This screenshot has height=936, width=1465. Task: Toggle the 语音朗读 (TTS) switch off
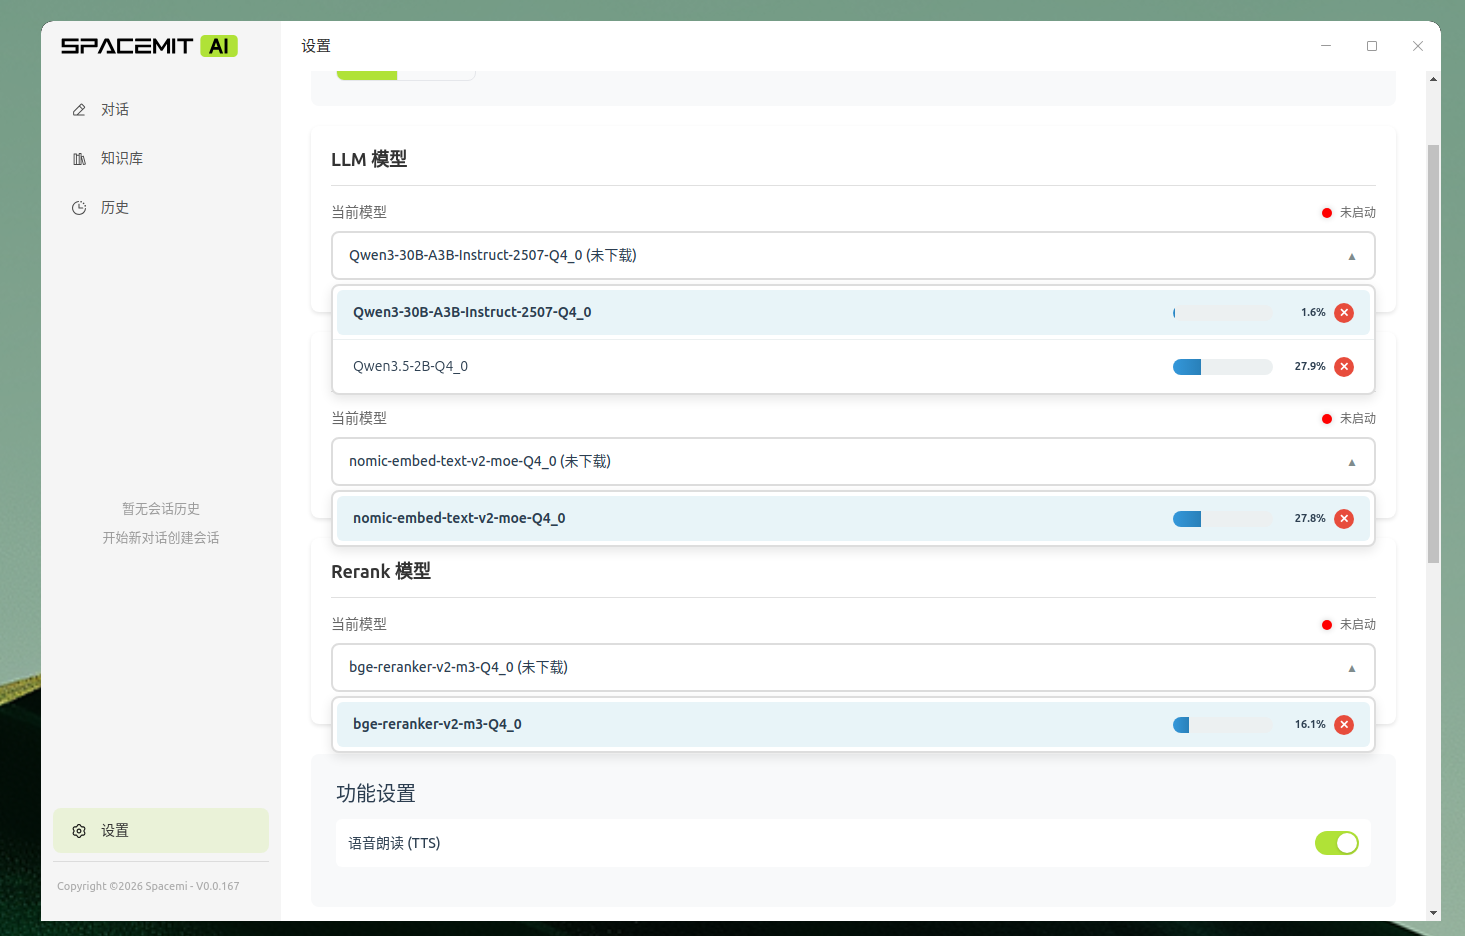(x=1336, y=843)
